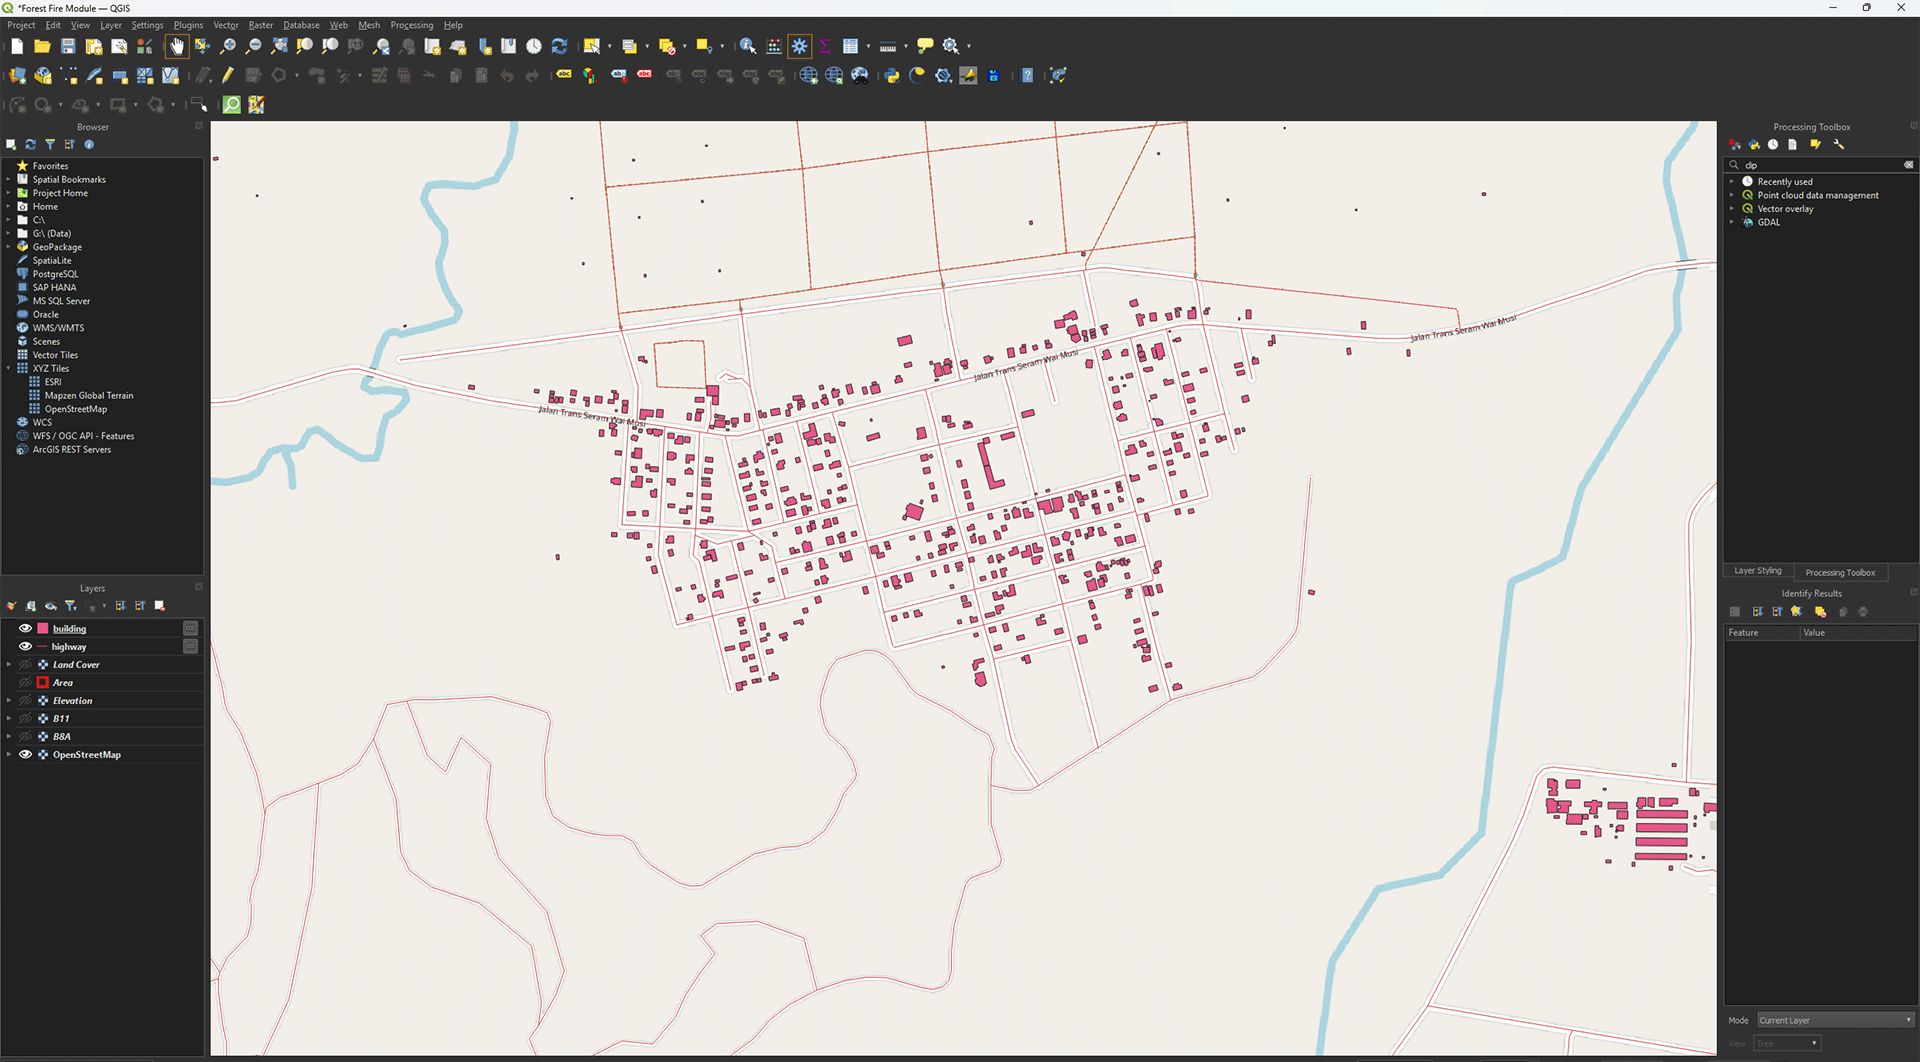Clear the Processing Toolbox search text
The width and height of the screenshot is (1920, 1062).
[x=1908, y=165]
